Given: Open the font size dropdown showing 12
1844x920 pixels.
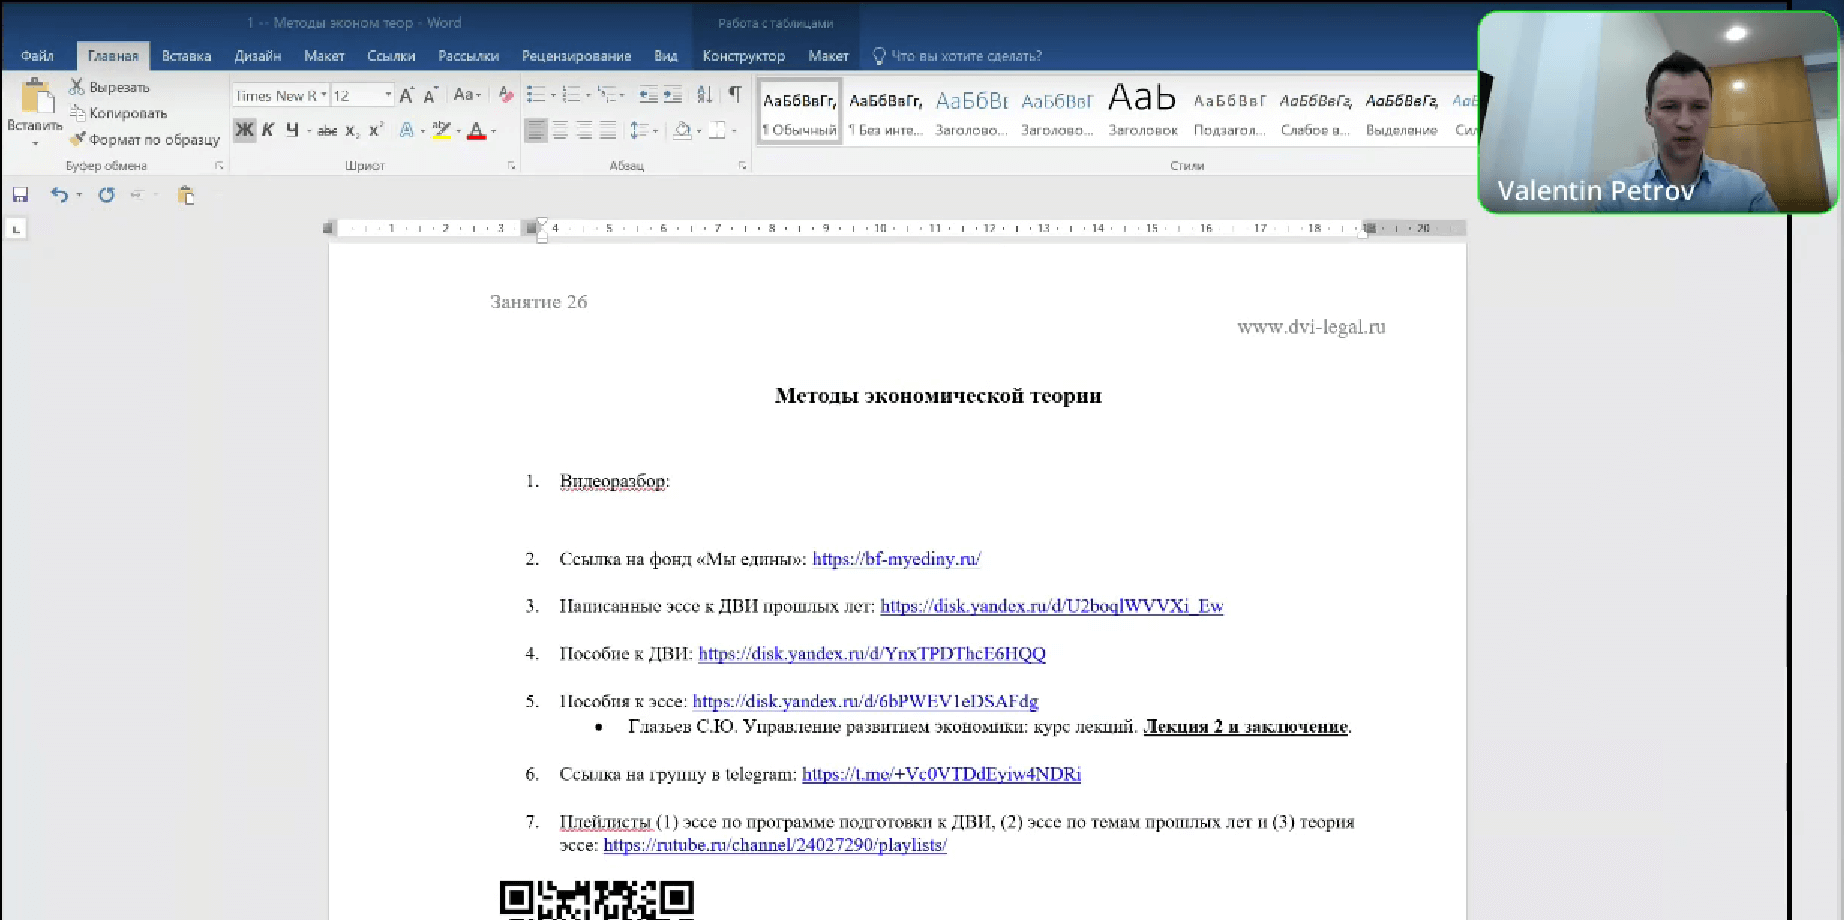Looking at the screenshot, I should pos(388,95).
